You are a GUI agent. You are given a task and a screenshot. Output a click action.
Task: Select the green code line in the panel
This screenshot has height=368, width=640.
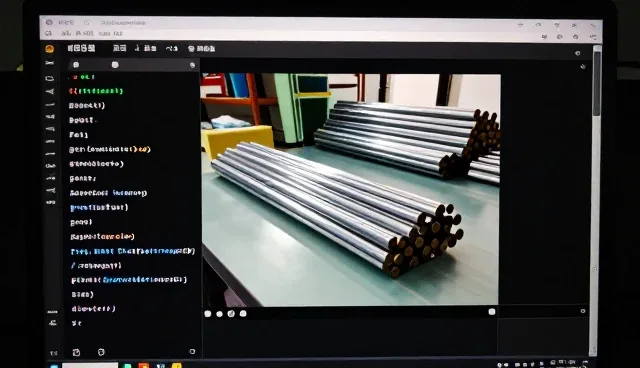click(x=96, y=91)
